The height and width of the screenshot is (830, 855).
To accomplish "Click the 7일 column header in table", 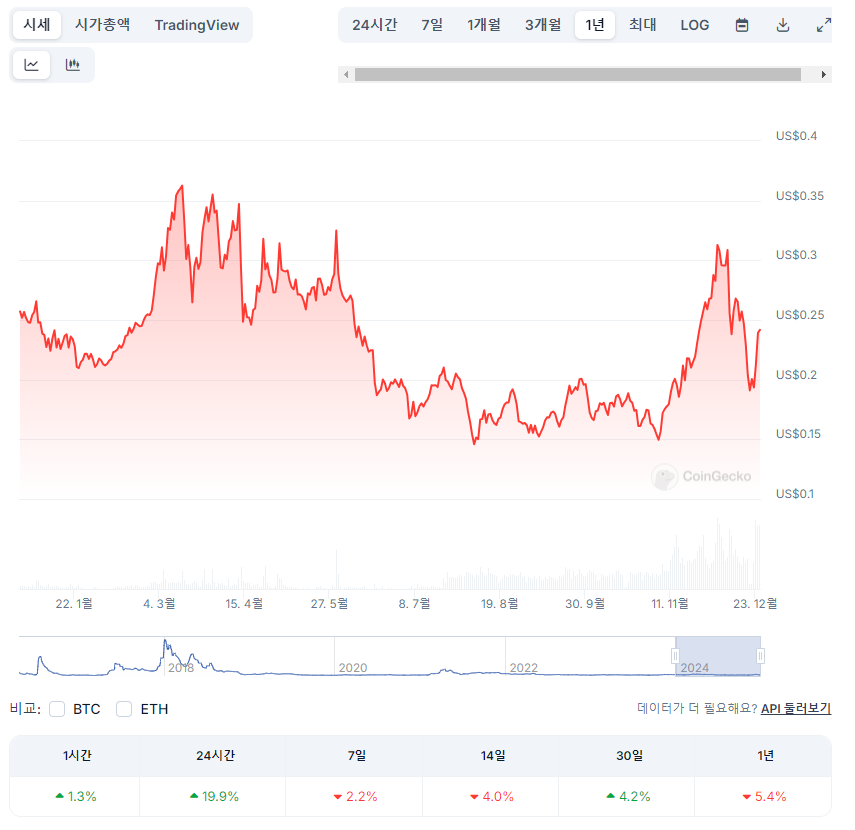I will pos(357,755).
